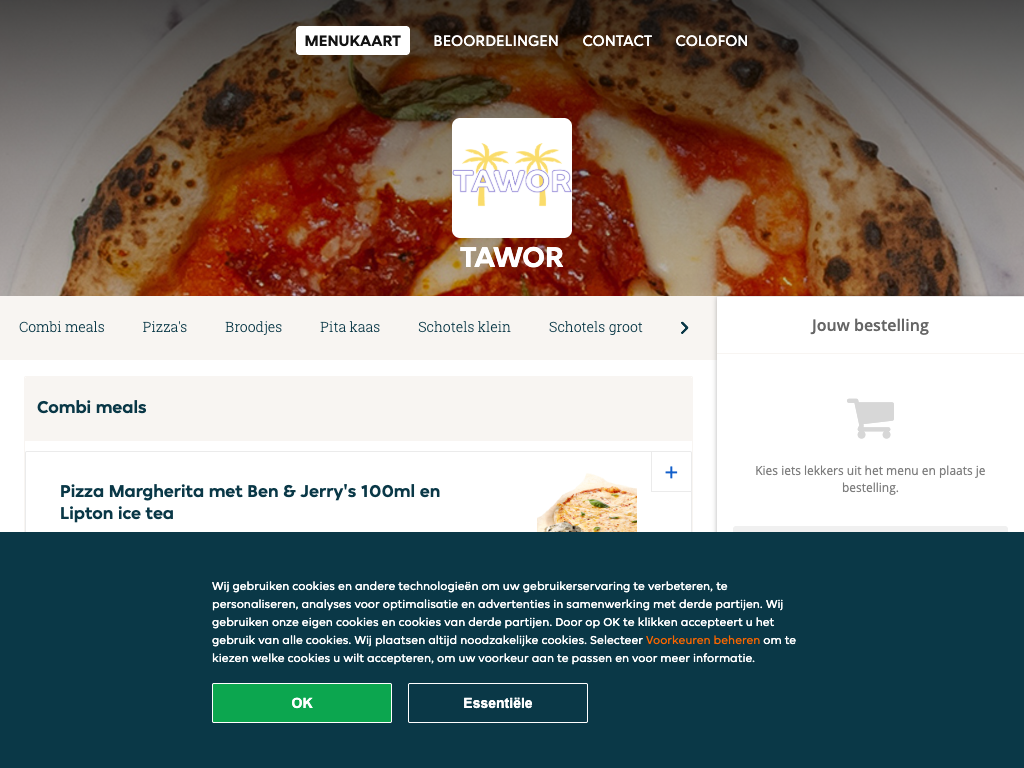Go to Beoordelingen page
Image resolution: width=1024 pixels, height=768 pixels.
click(496, 40)
